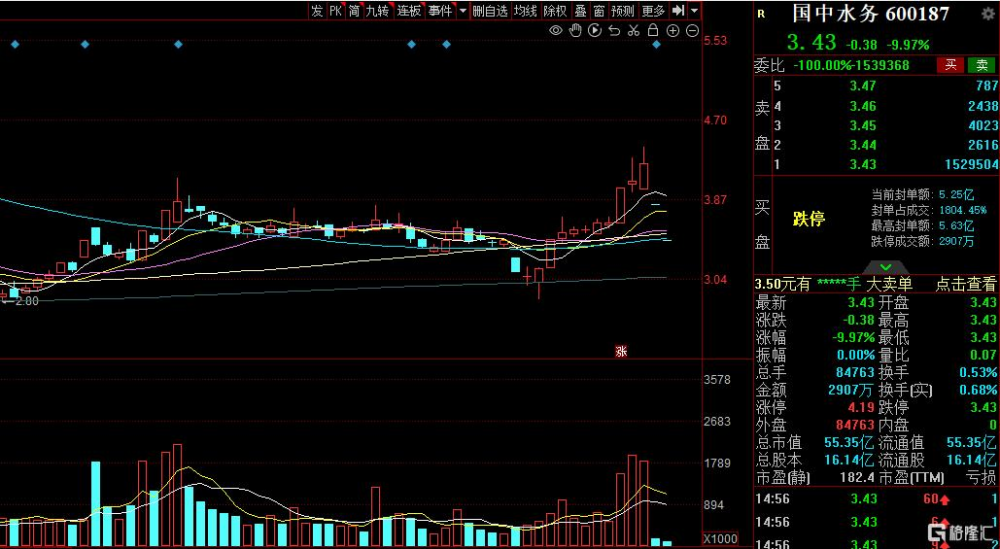
Task: Toggle the eye visibility icon
Action: (556, 30)
